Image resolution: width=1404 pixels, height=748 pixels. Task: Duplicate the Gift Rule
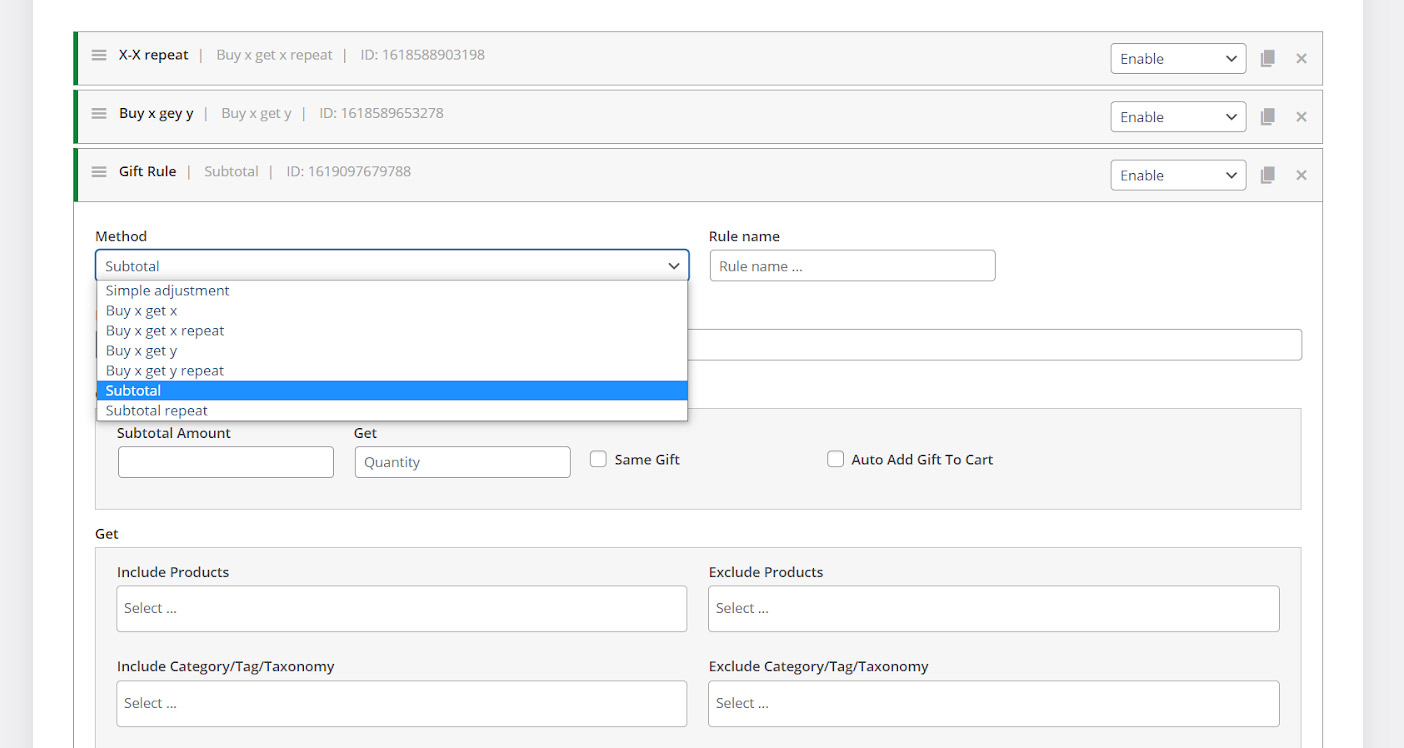click(x=1267, y=175)
